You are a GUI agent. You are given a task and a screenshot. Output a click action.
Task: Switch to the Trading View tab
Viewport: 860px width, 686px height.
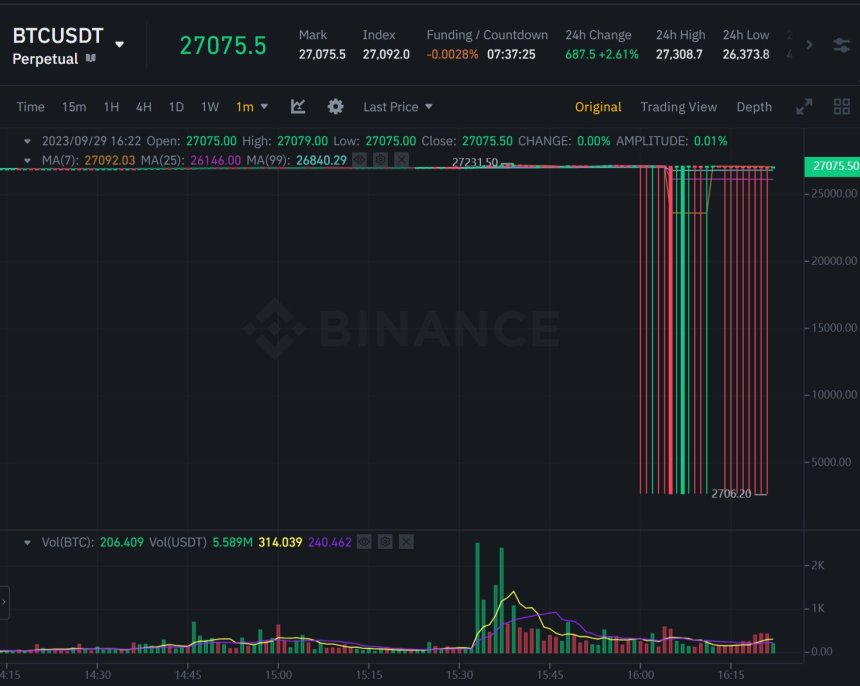[678, 106]
